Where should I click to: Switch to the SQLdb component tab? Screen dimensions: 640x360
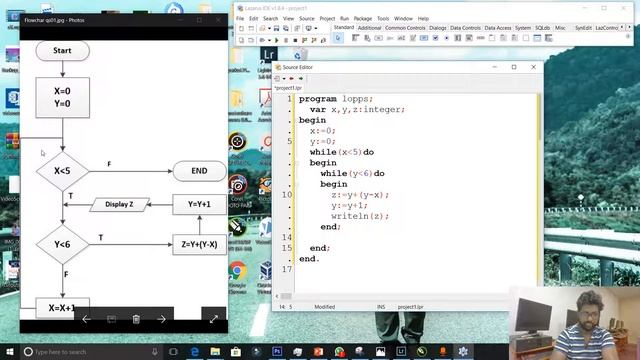[x=542, y=28]
